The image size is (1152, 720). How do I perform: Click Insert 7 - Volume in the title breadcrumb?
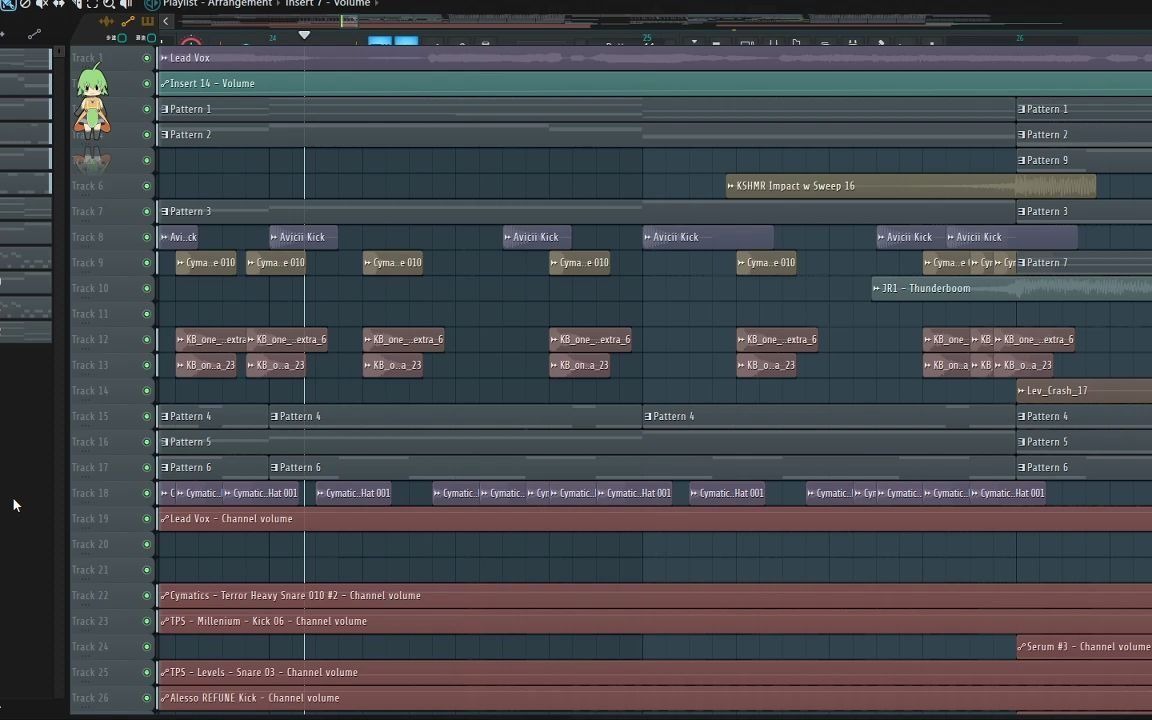tap(328, 4)
